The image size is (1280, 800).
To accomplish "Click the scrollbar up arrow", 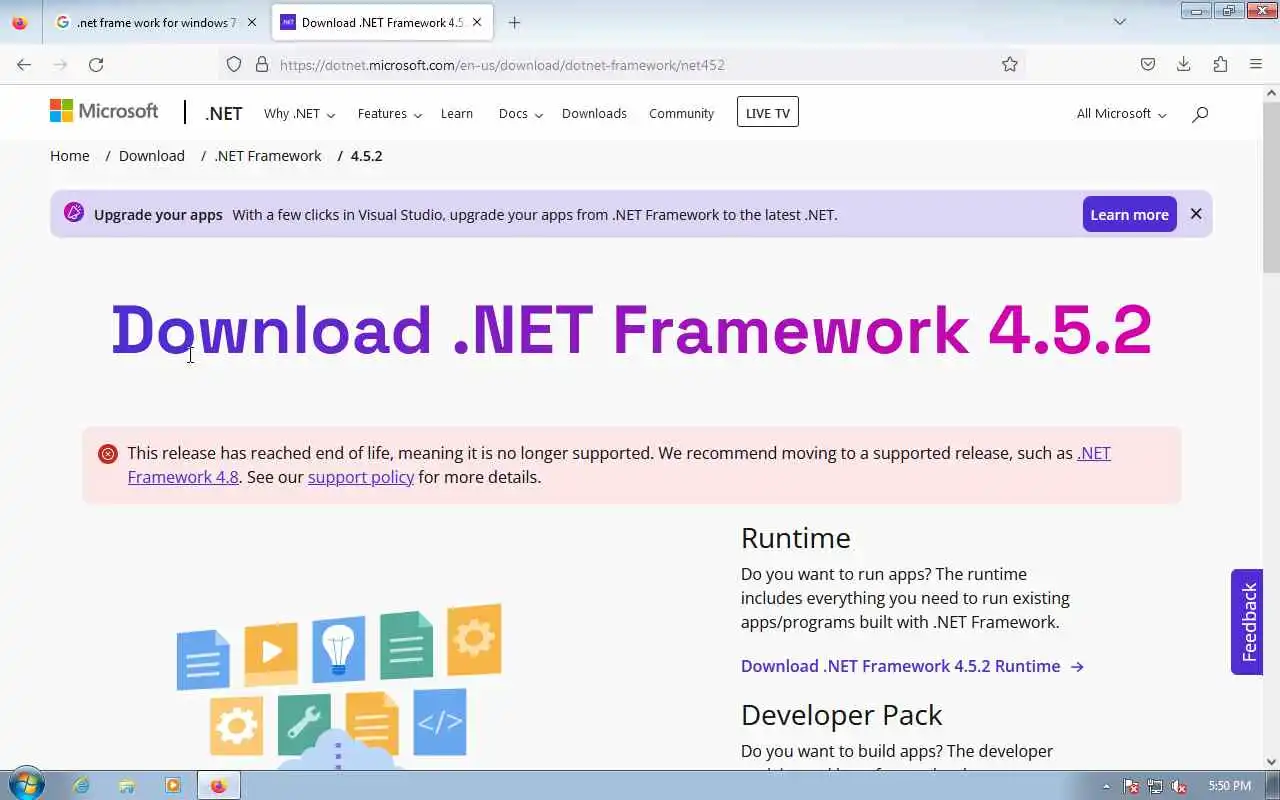I will (x=1271, y=93).
